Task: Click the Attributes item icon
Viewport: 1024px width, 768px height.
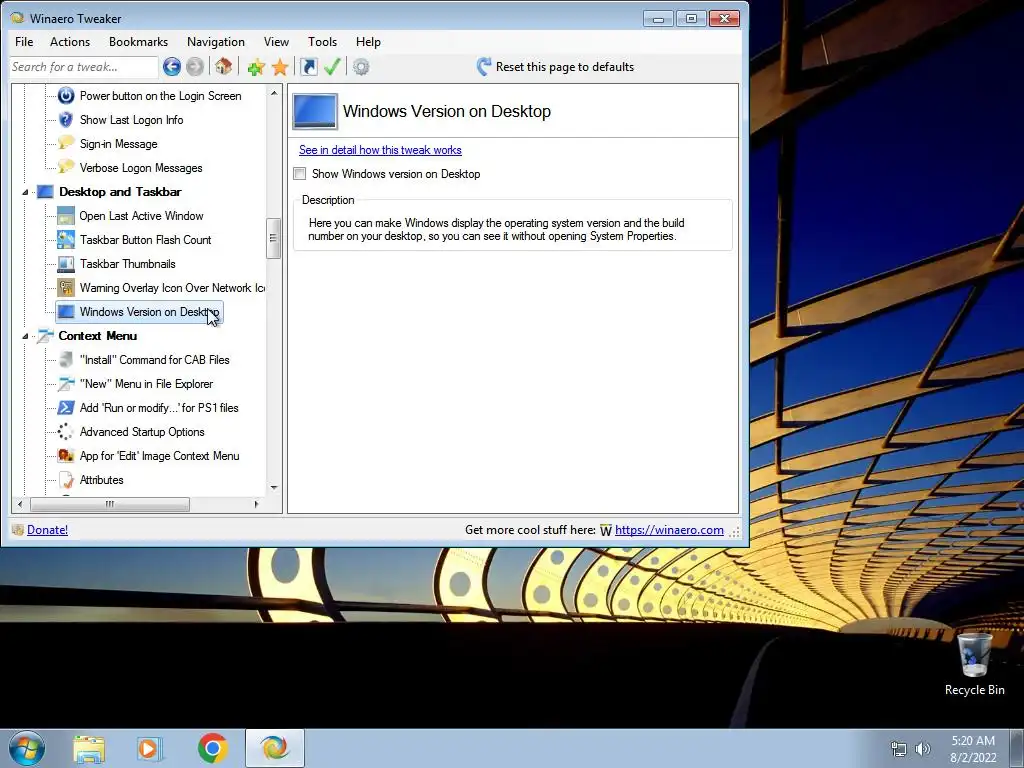Action: (66, 480)
